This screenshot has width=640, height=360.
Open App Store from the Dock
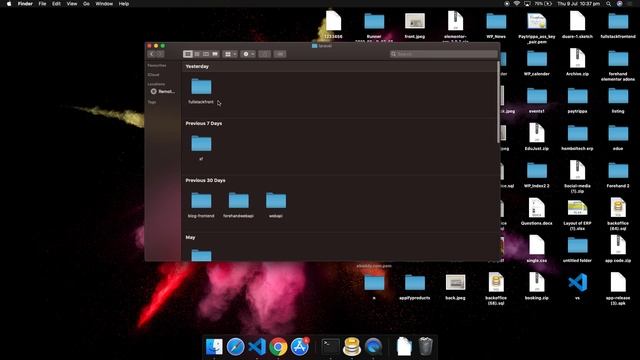pos(300,347)
